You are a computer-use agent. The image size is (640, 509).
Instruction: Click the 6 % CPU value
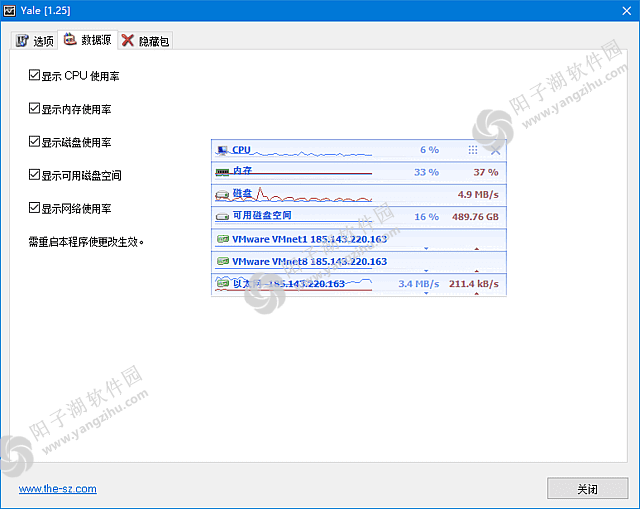429,150
